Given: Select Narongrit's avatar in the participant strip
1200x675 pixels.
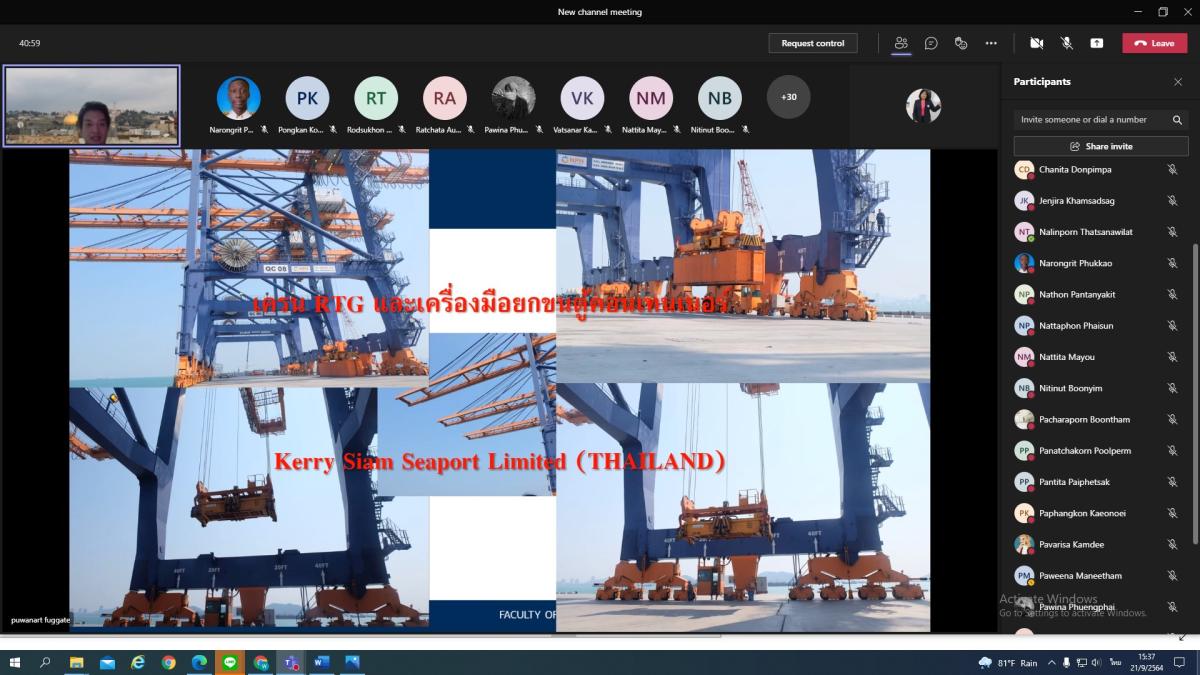Looking at the screenshot, I should 239,98.
